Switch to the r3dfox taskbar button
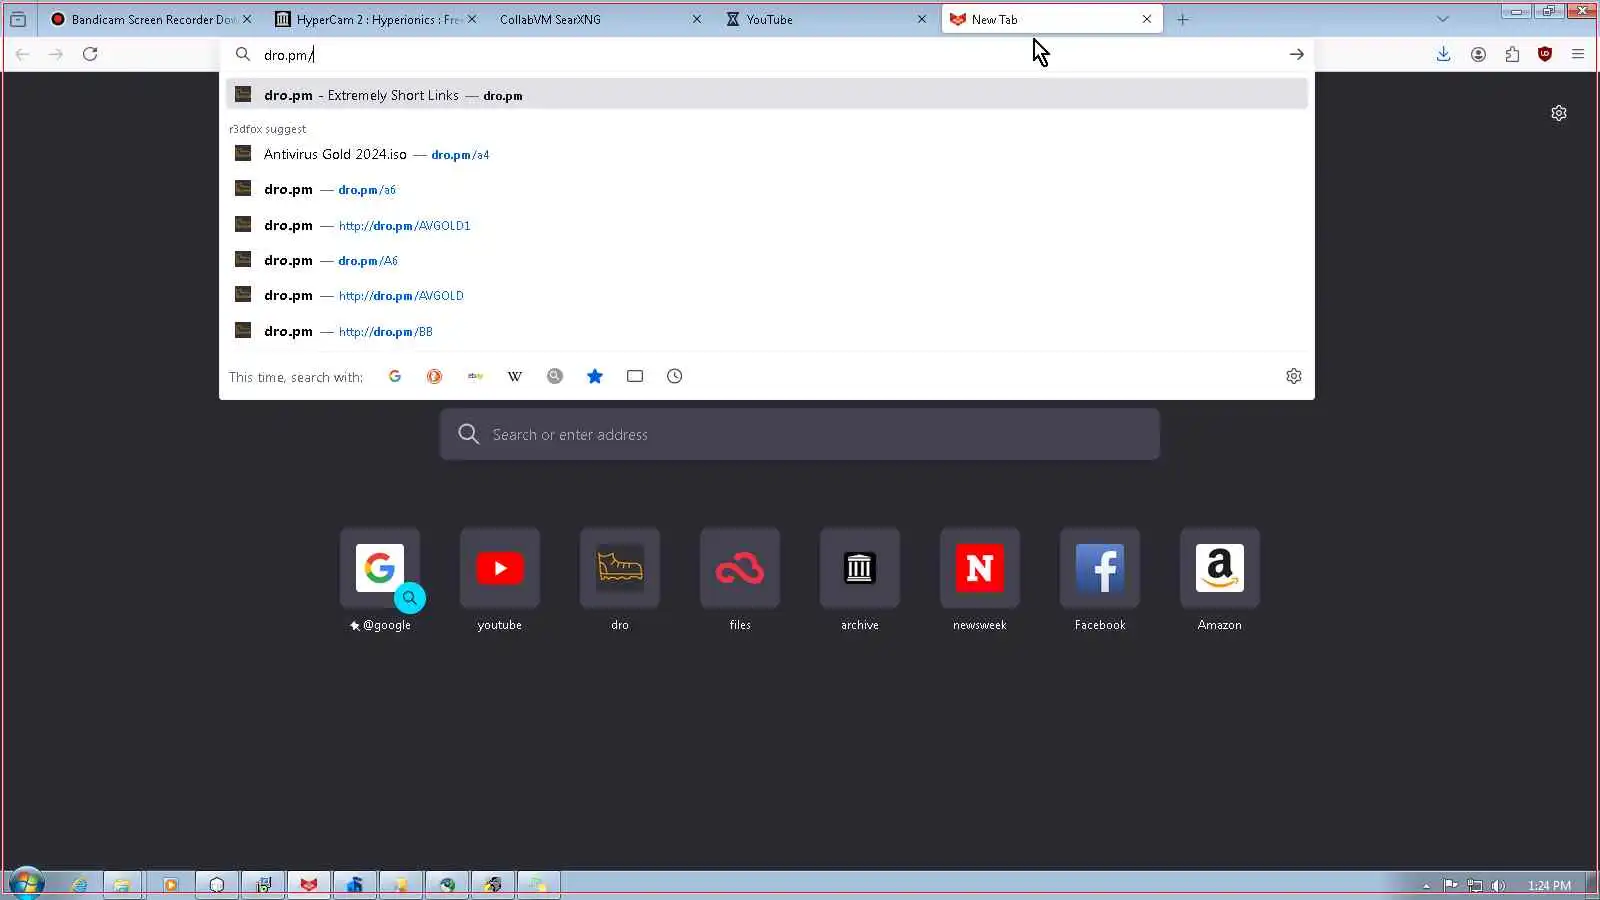Screen dimensions: 1600x900 tap(309, 885)
